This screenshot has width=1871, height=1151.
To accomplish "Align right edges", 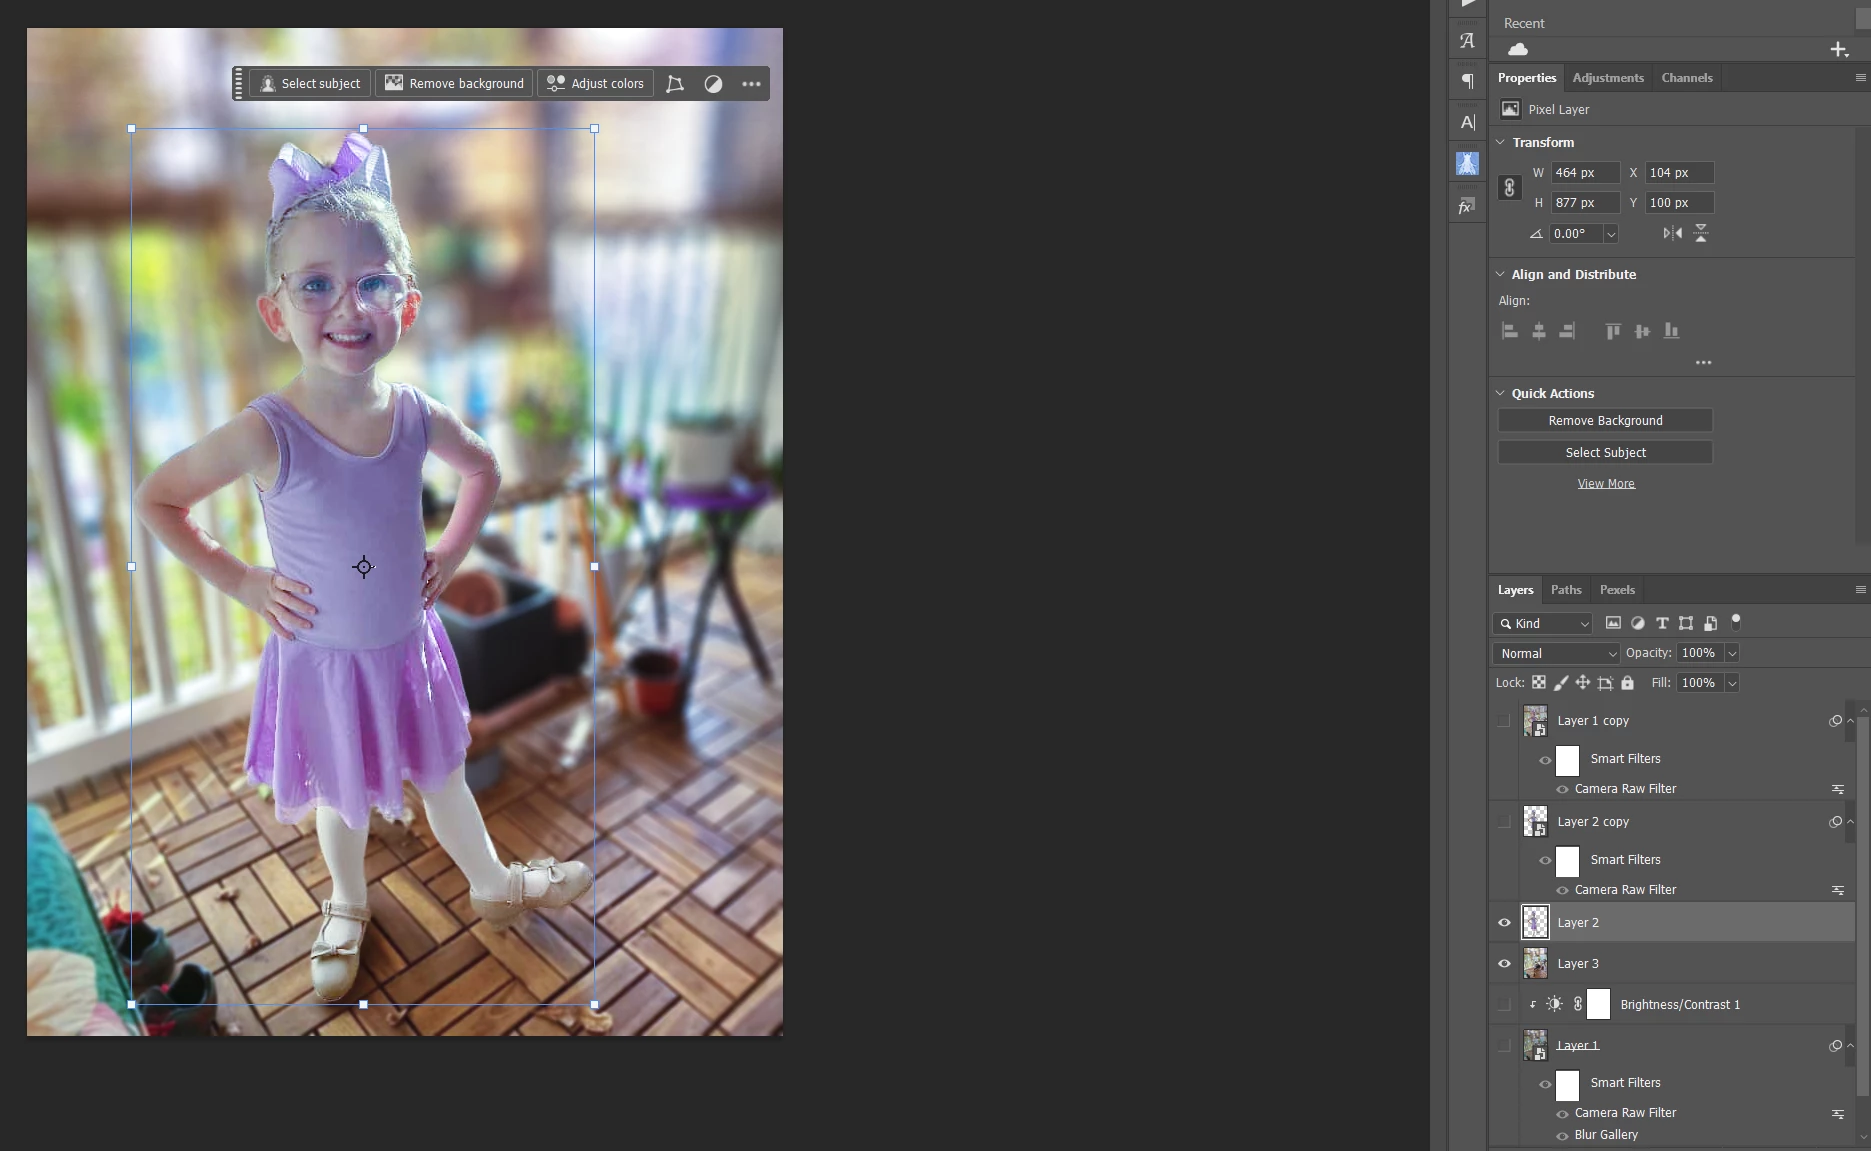I will [x=1568, y=331].
